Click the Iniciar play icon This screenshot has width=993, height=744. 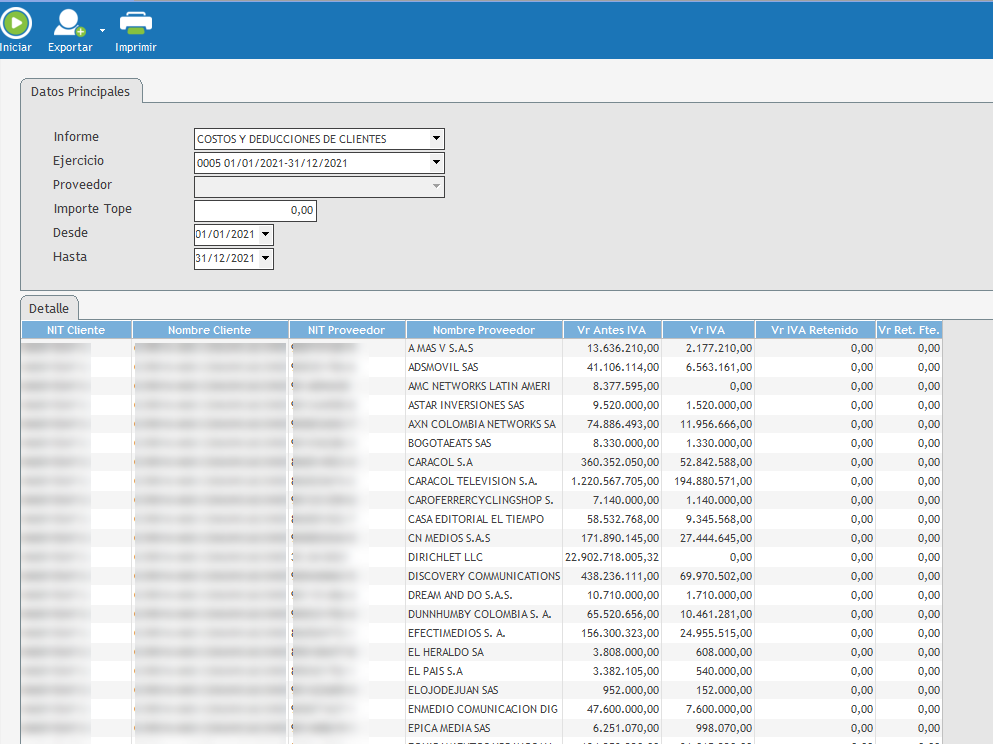pos(15,22)
